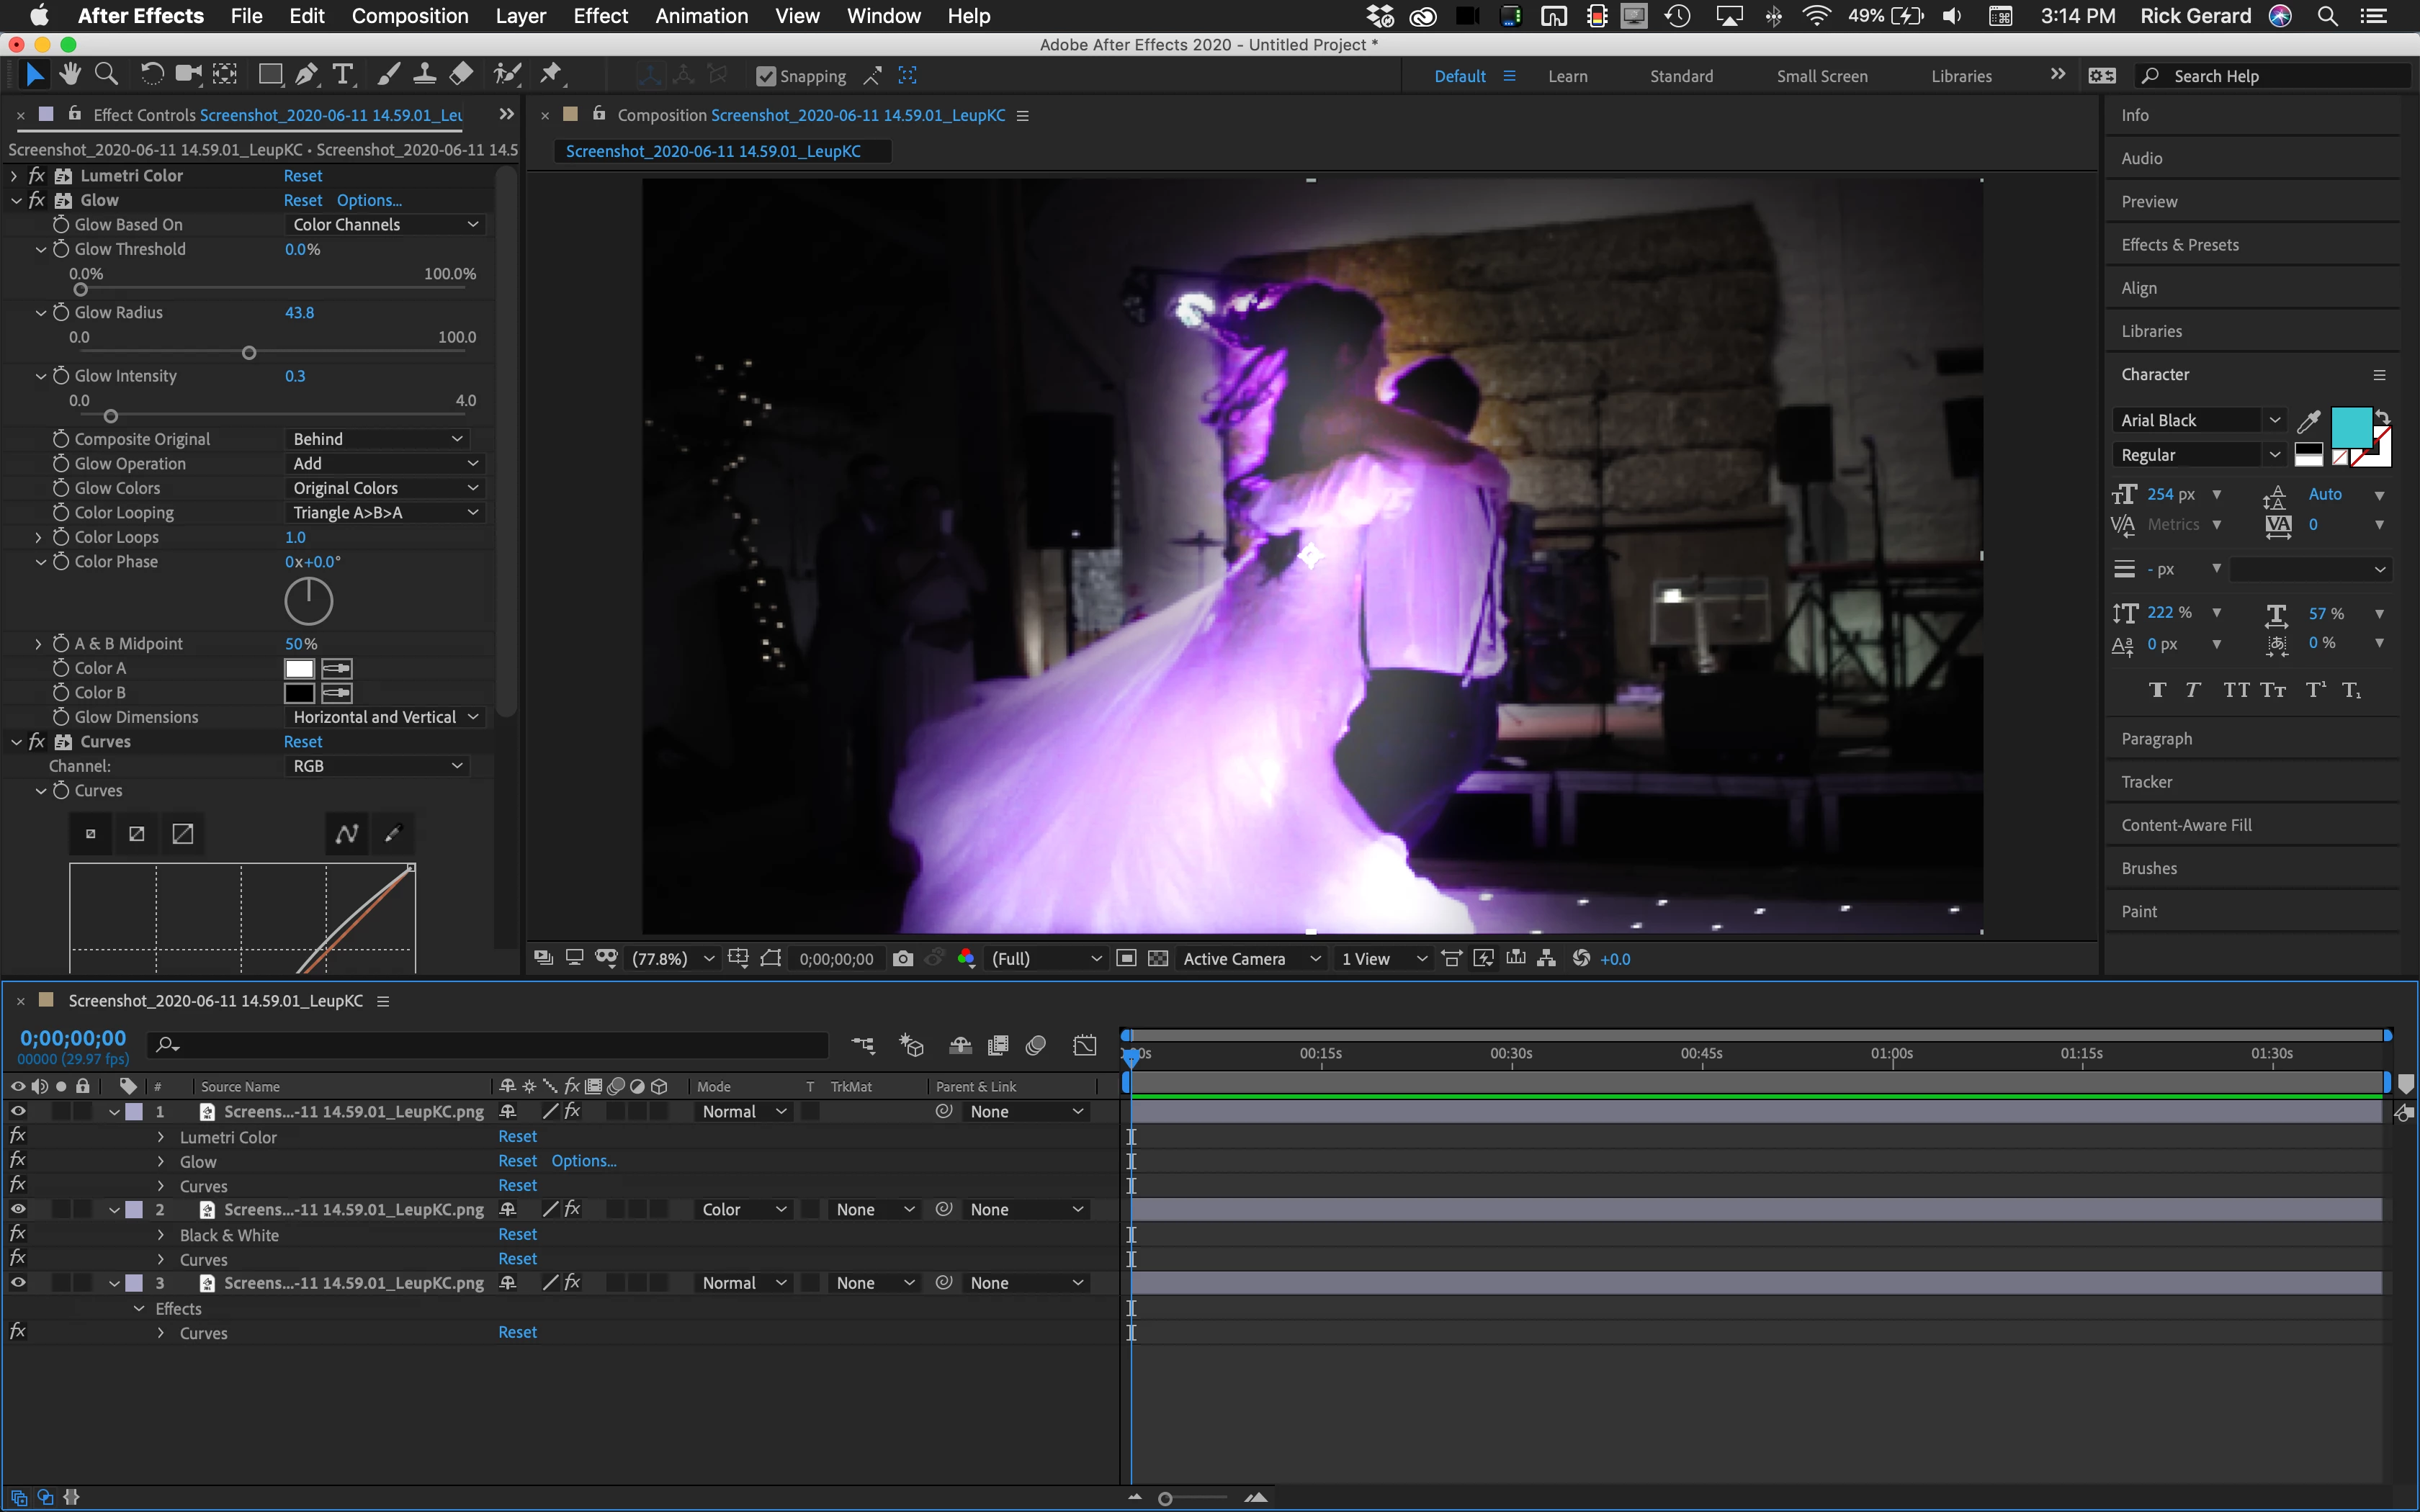The height and width of the screenshot is (1512, 2420).
Task: Select the Clone Stamp tool
Action: pos(424,74)
